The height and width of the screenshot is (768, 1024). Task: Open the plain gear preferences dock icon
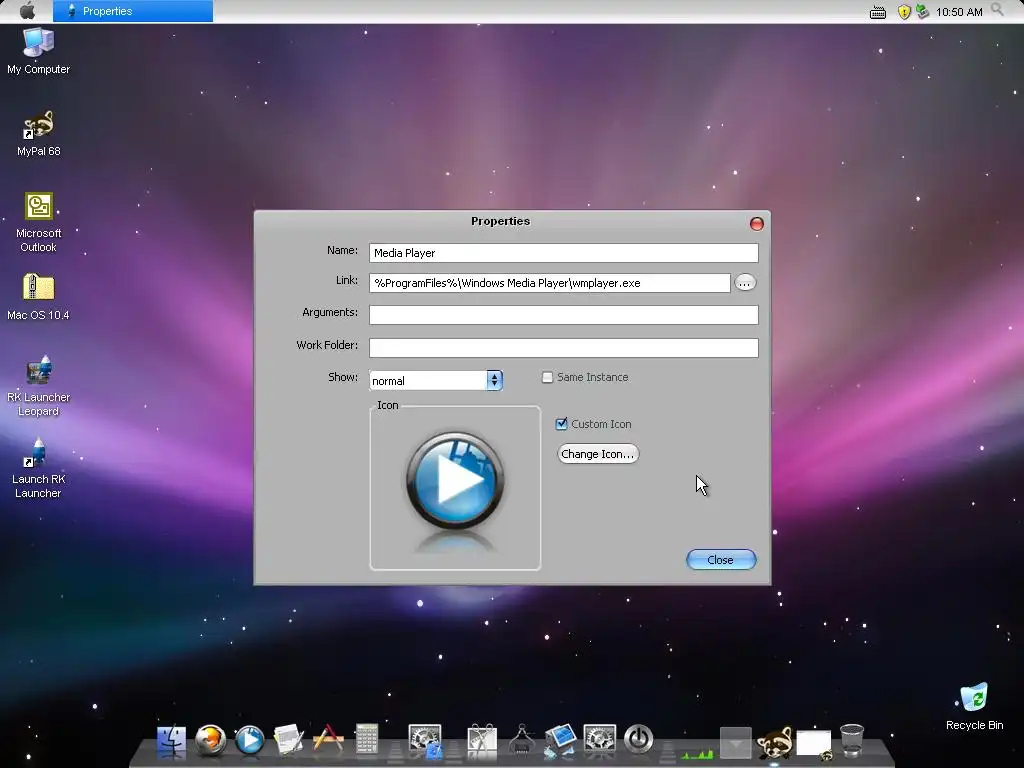pyautogui.click(x=600, y=741)
